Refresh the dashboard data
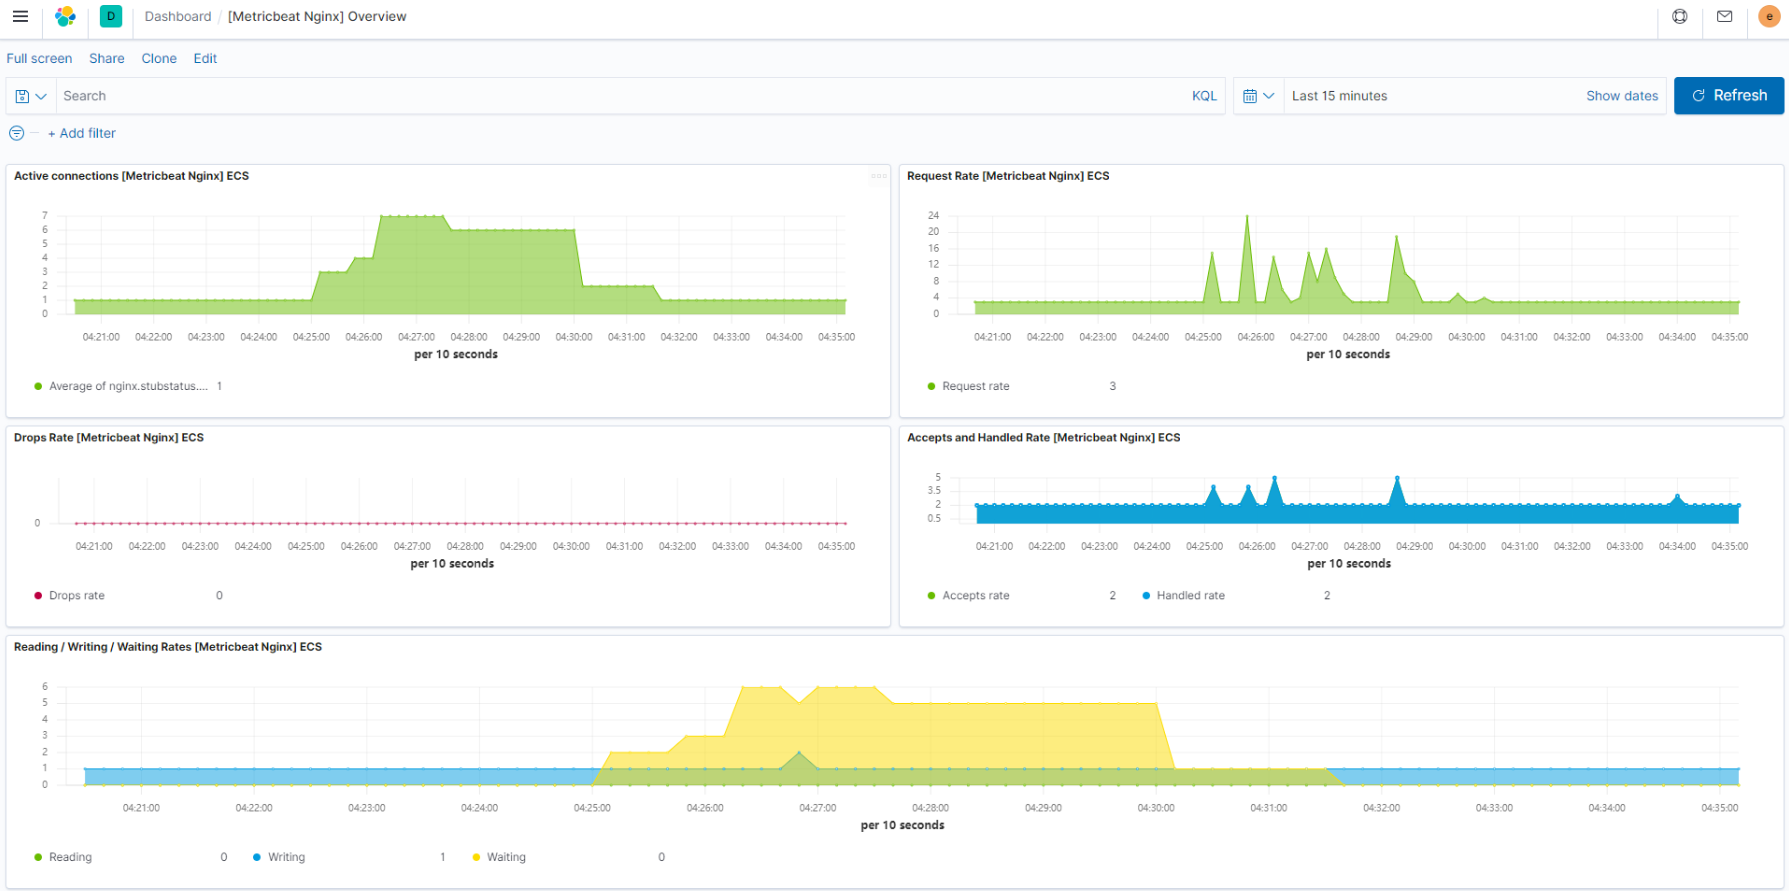The width and height of the screenshot is (1789, 891). pyautogui.click(x=1729, y=96)
